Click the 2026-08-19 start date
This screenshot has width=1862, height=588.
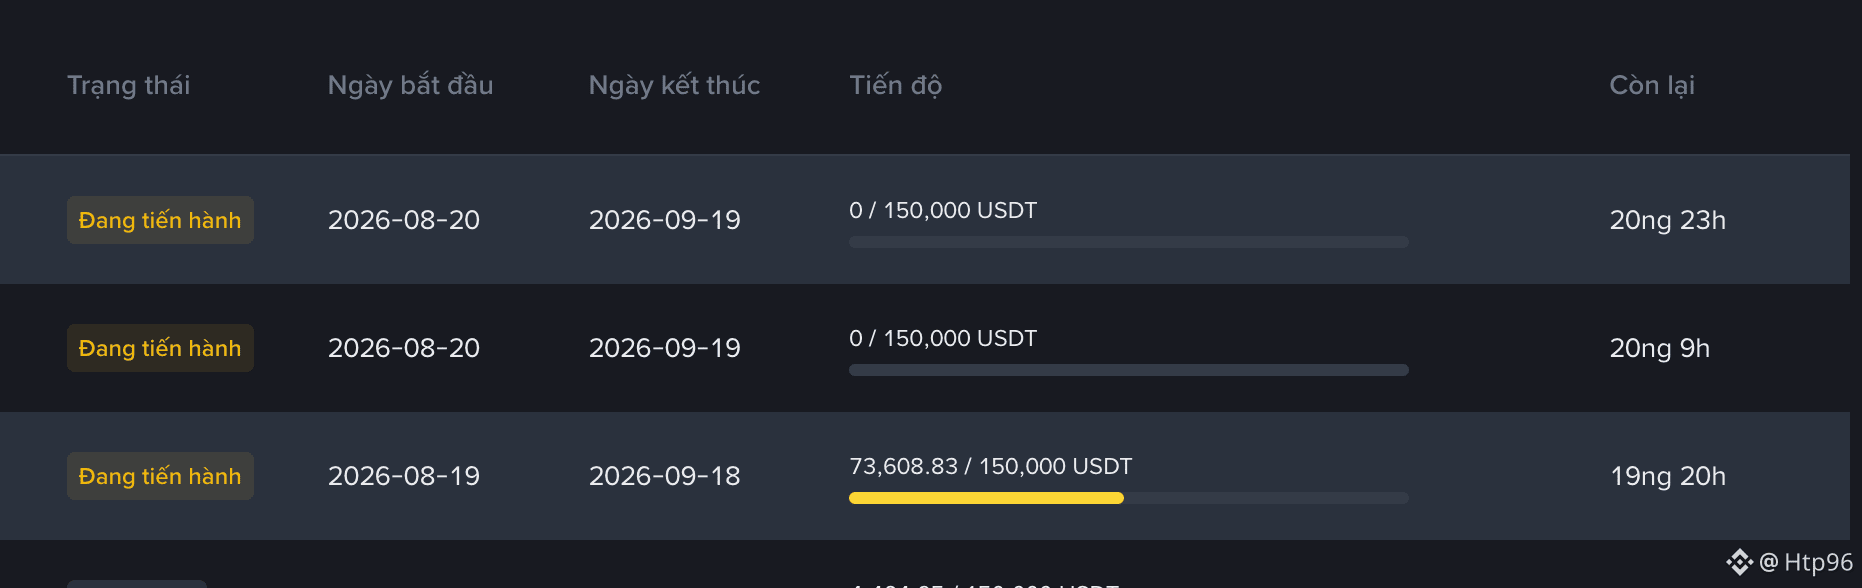click(404, 476)
